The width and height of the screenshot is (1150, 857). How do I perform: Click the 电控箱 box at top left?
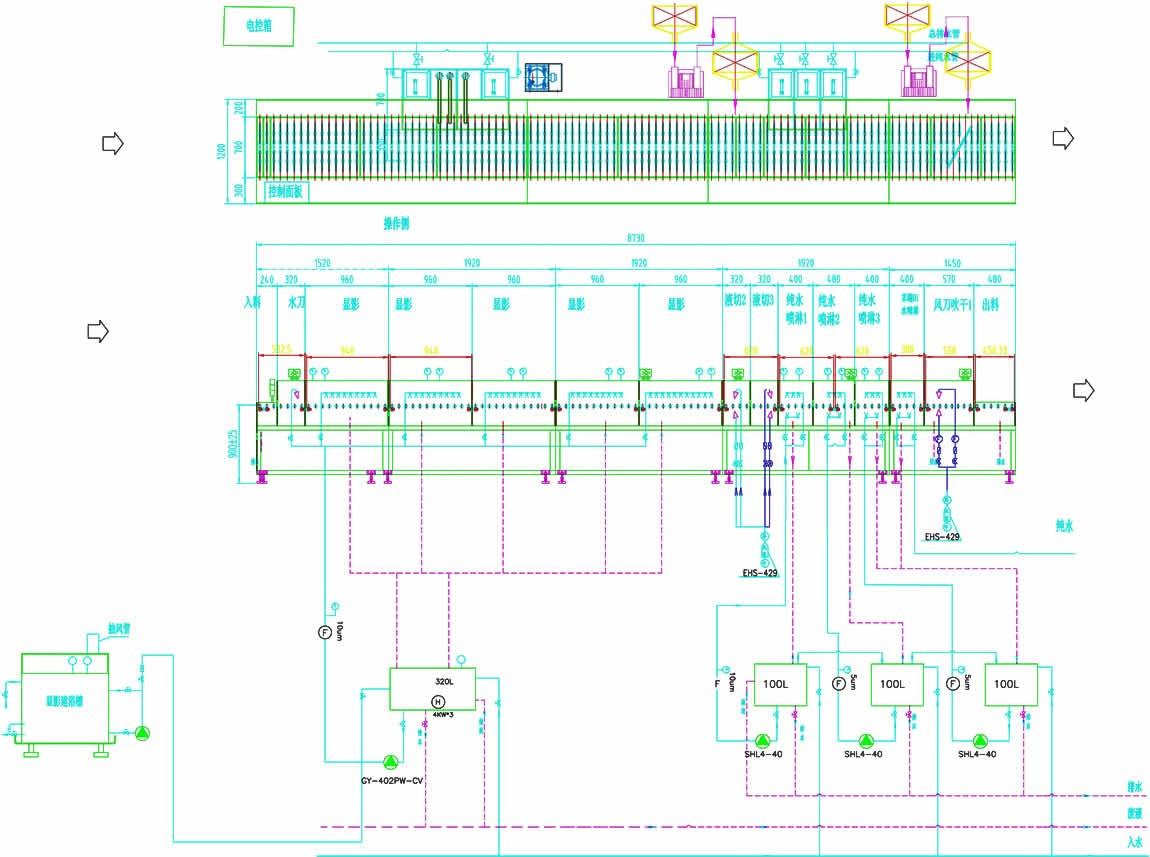257,27
